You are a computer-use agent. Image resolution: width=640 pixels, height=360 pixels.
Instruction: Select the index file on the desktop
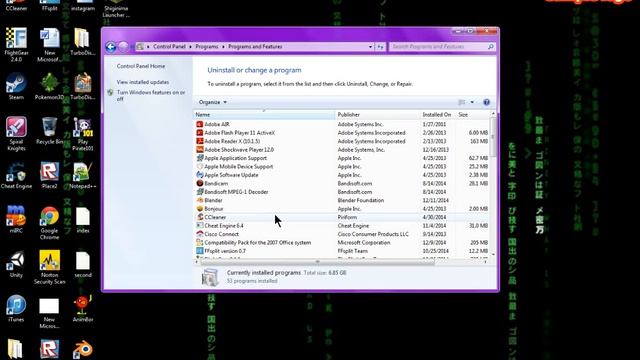click(83, 220)
